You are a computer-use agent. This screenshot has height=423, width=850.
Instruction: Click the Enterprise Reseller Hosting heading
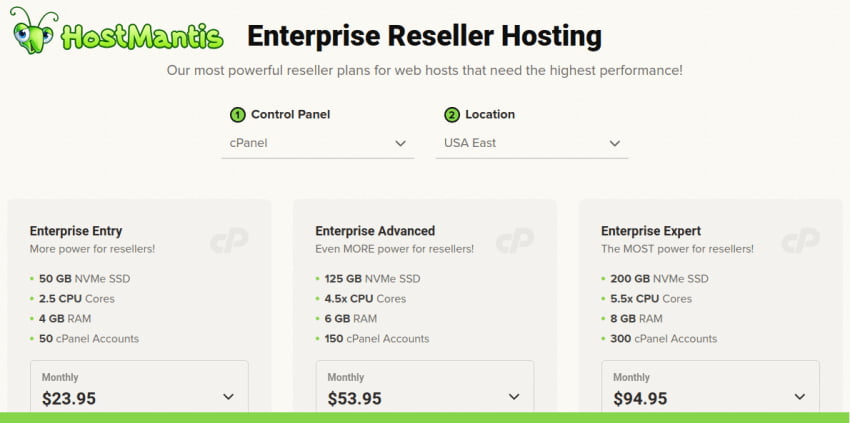424,36
